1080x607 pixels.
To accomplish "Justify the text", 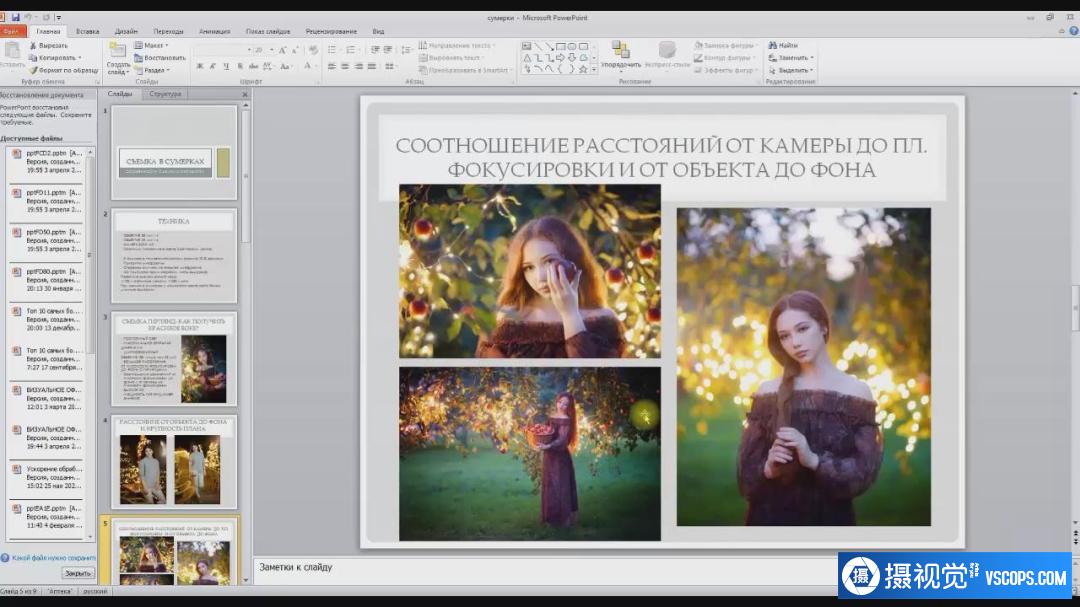I will 372,66.
